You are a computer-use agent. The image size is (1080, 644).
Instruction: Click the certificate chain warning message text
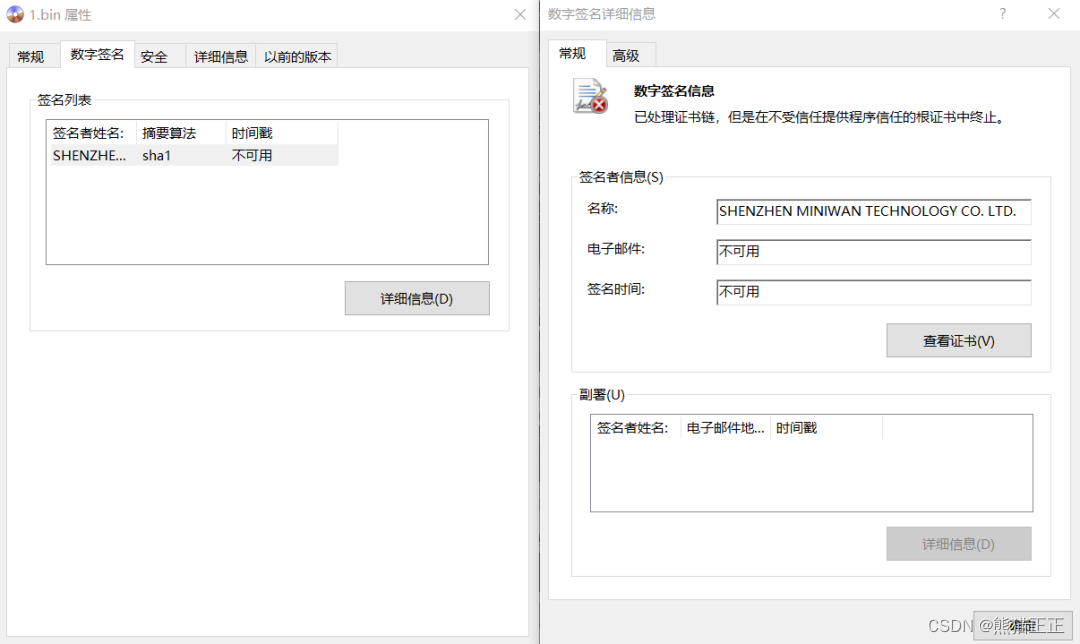coord(819,118)
